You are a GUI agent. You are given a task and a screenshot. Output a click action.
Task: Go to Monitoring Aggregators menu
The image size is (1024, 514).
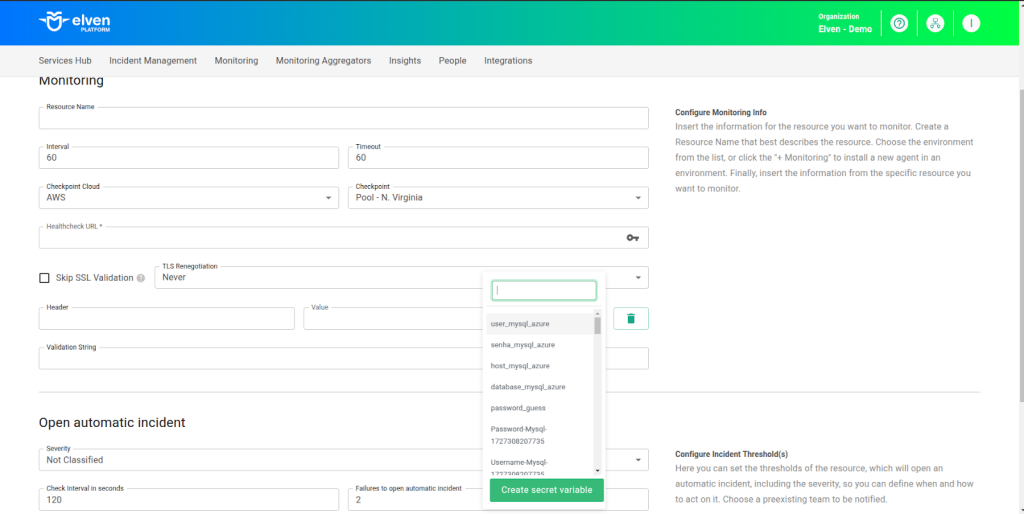[323, 61]
